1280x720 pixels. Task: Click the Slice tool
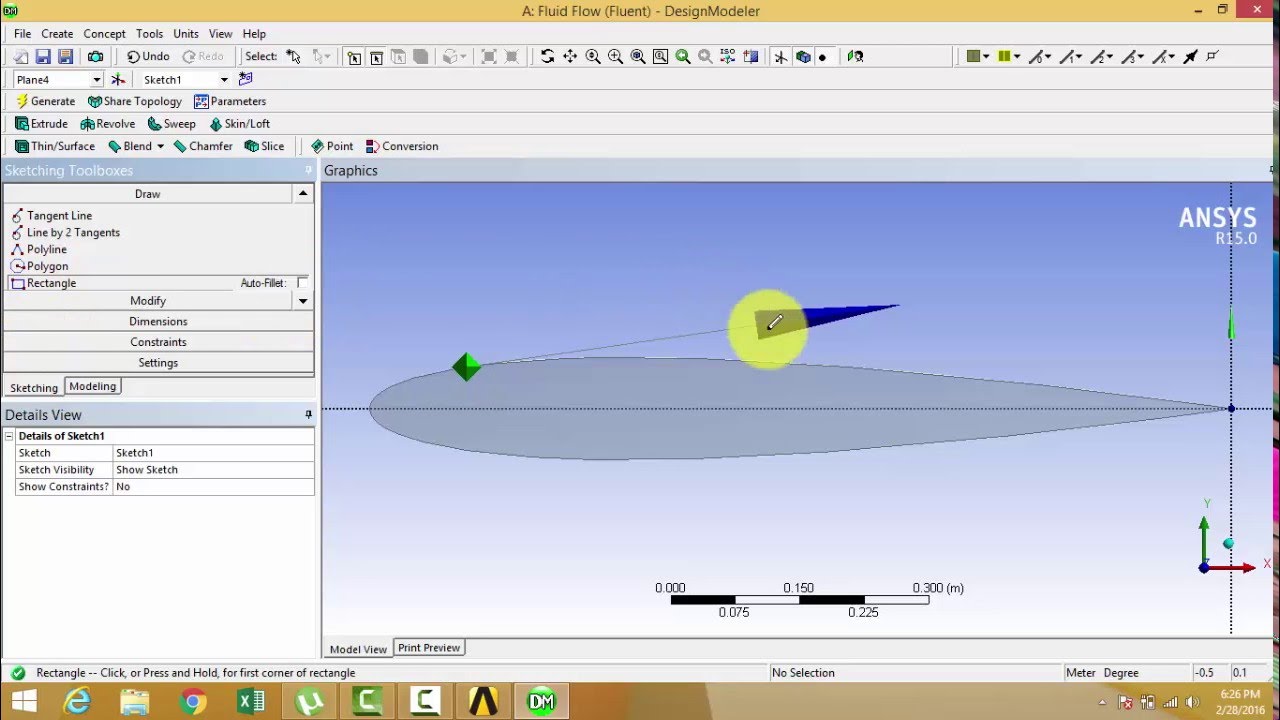265,146
